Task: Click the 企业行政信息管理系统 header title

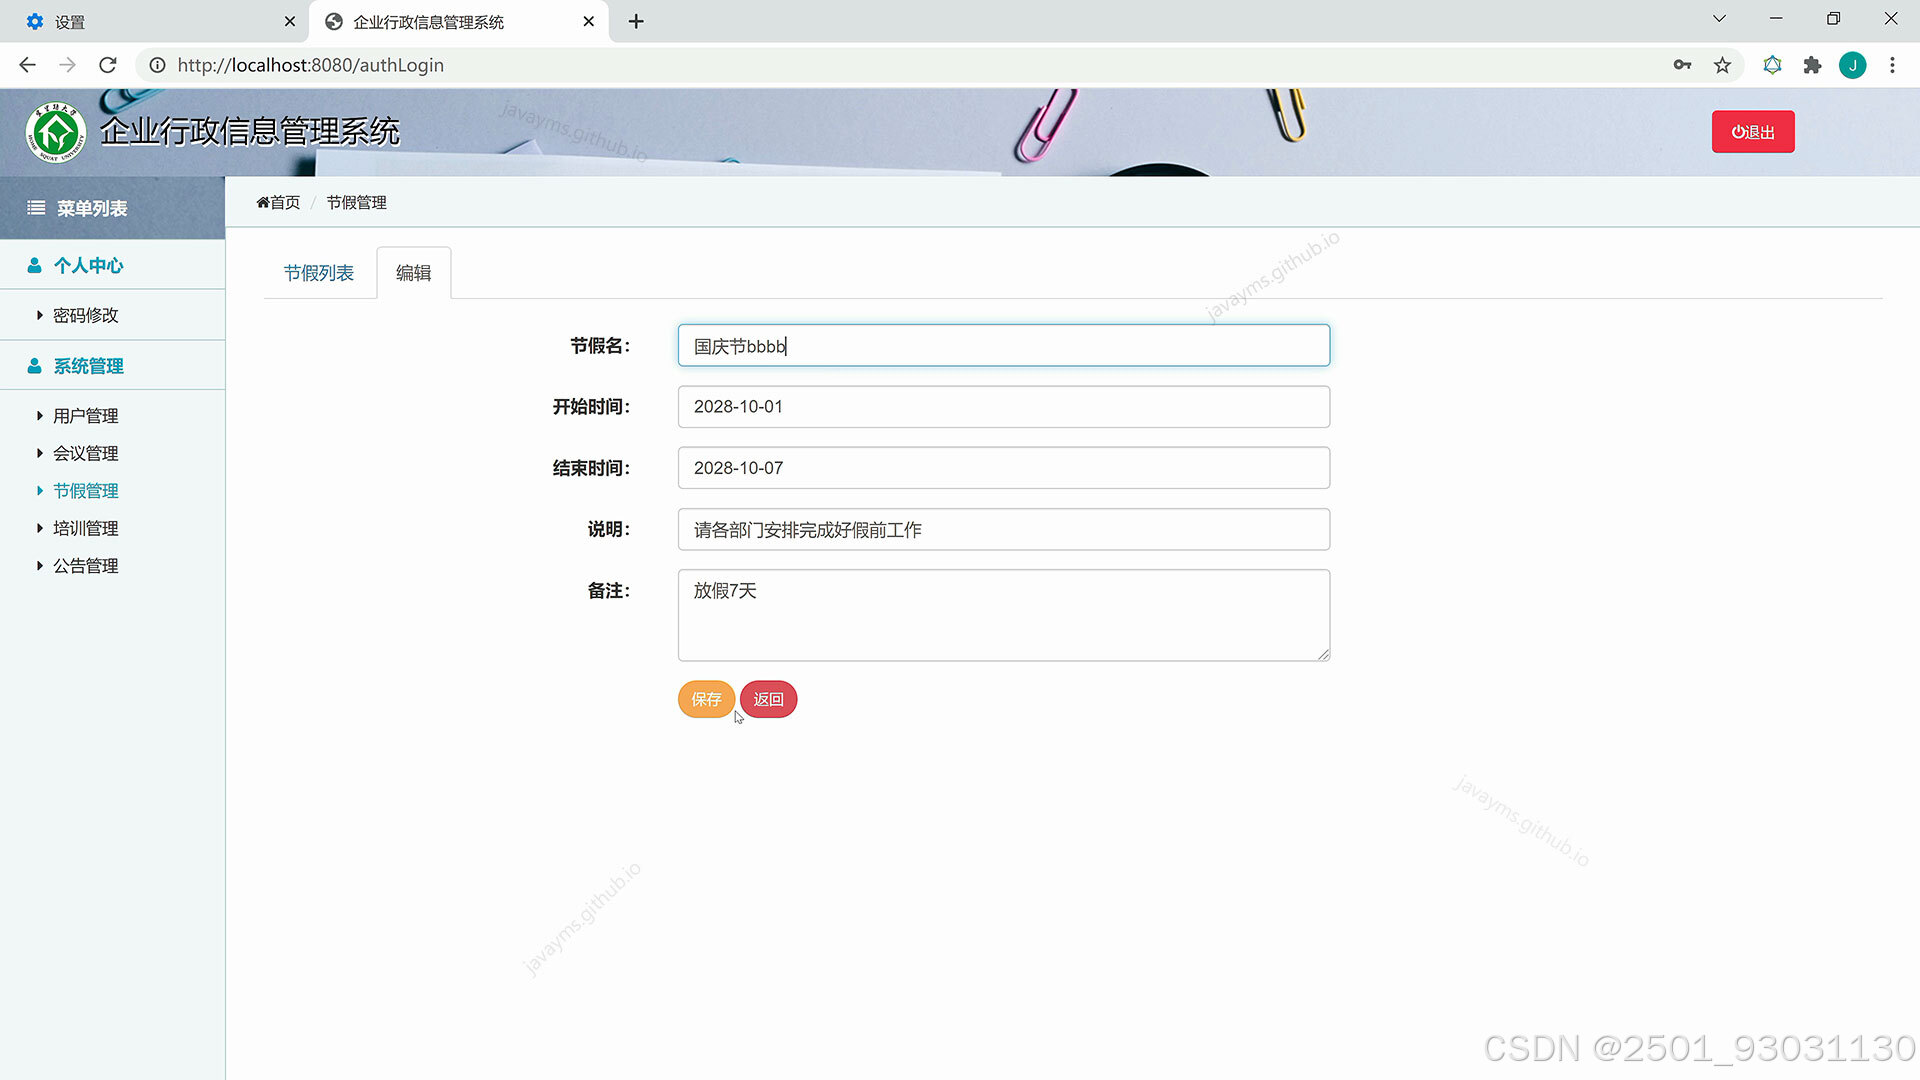Action: (x=249, y=132)
